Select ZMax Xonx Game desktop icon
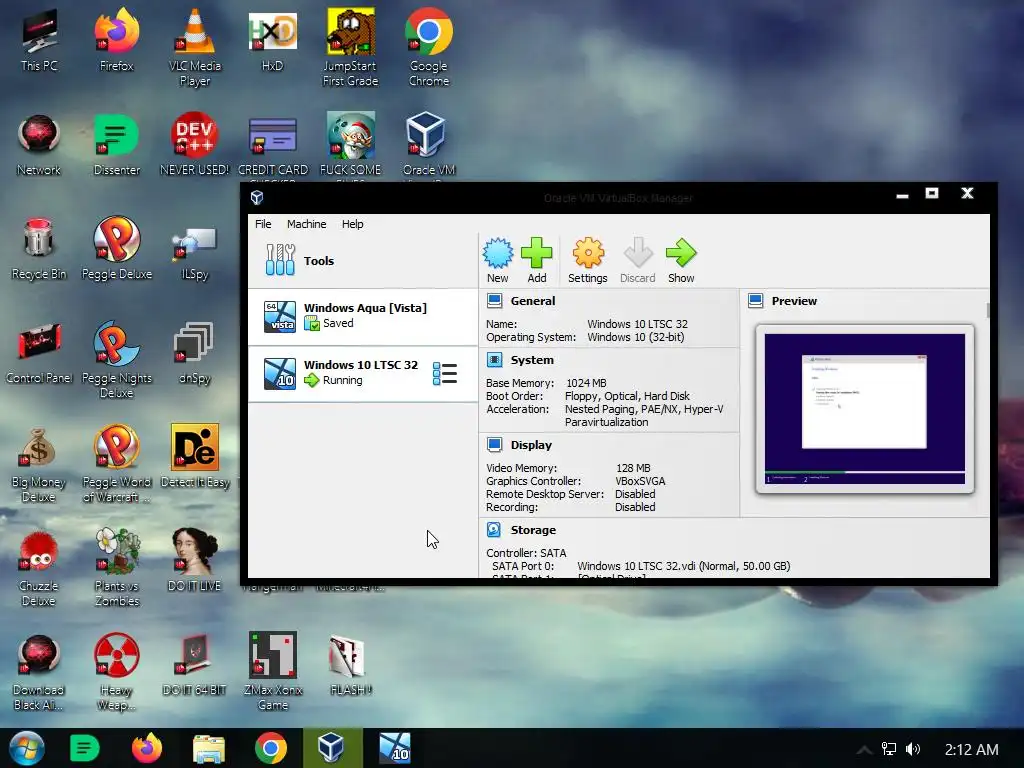Viewport: 1024px width, 768px height. point(272,671)
